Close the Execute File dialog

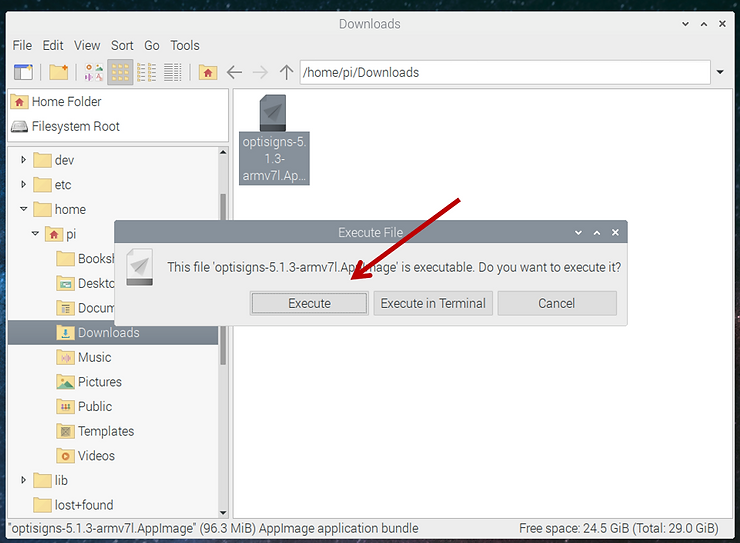[x=615, y=232]
